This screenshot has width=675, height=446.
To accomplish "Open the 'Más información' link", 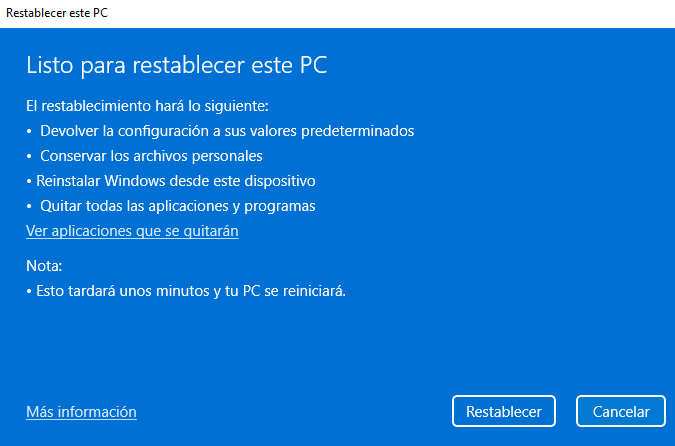I will pyautogui.click(x=81, y=412).
